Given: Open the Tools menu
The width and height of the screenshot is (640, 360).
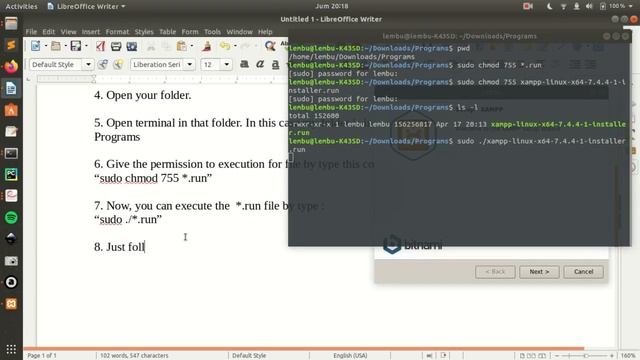Looking at the screenshot, I should click(212, 31).
